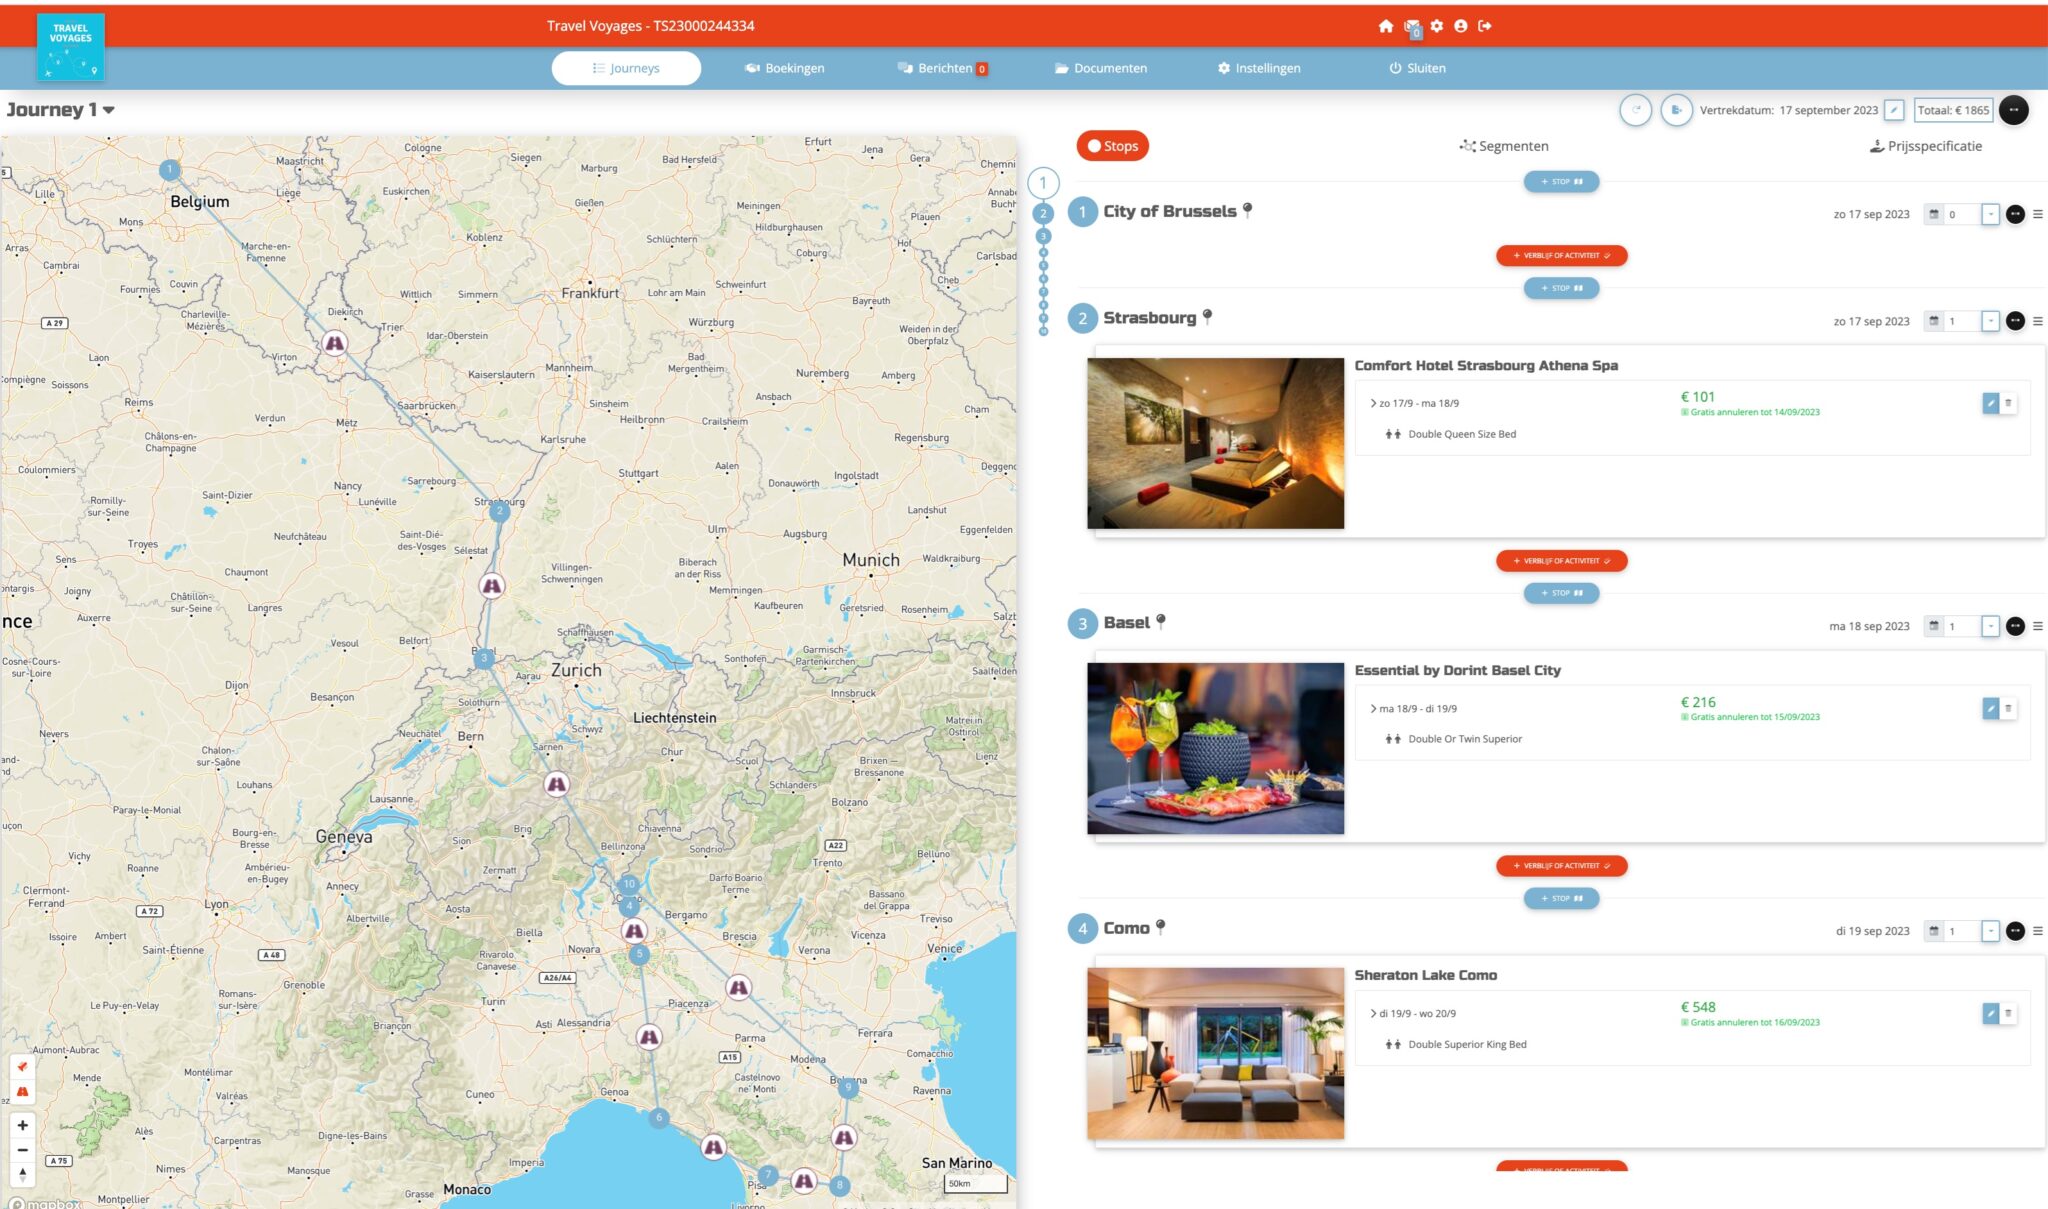Add verblijf of activiteit under Strasbourg
The width and height of the screenshot is (2048, 1209).
pos(1561,561)
